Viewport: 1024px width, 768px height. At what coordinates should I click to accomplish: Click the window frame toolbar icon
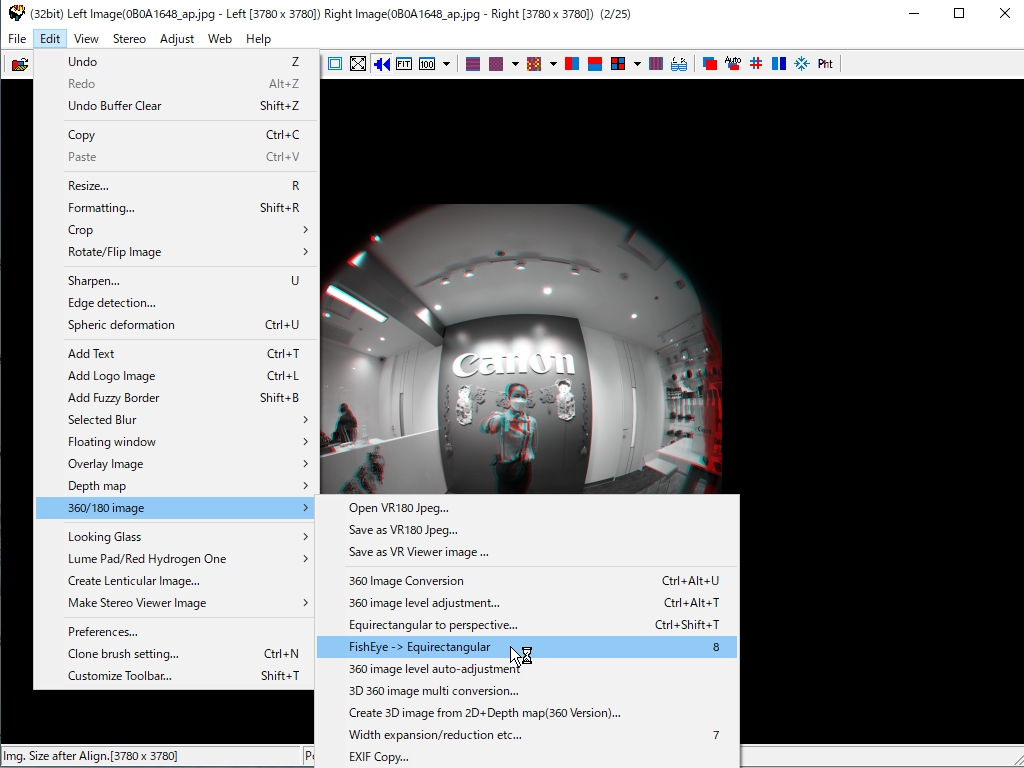335,64
